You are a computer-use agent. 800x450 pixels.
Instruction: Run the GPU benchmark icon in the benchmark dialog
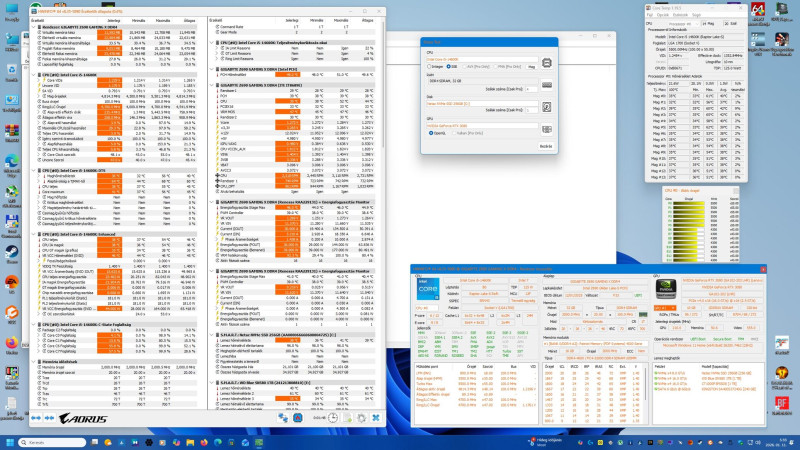coord(546,129)
